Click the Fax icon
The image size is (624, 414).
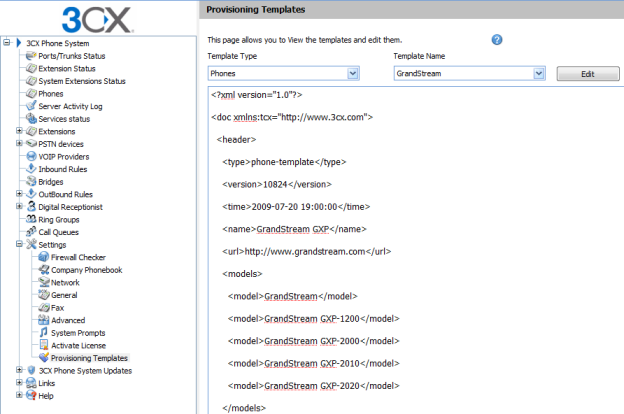pos(44,307)
